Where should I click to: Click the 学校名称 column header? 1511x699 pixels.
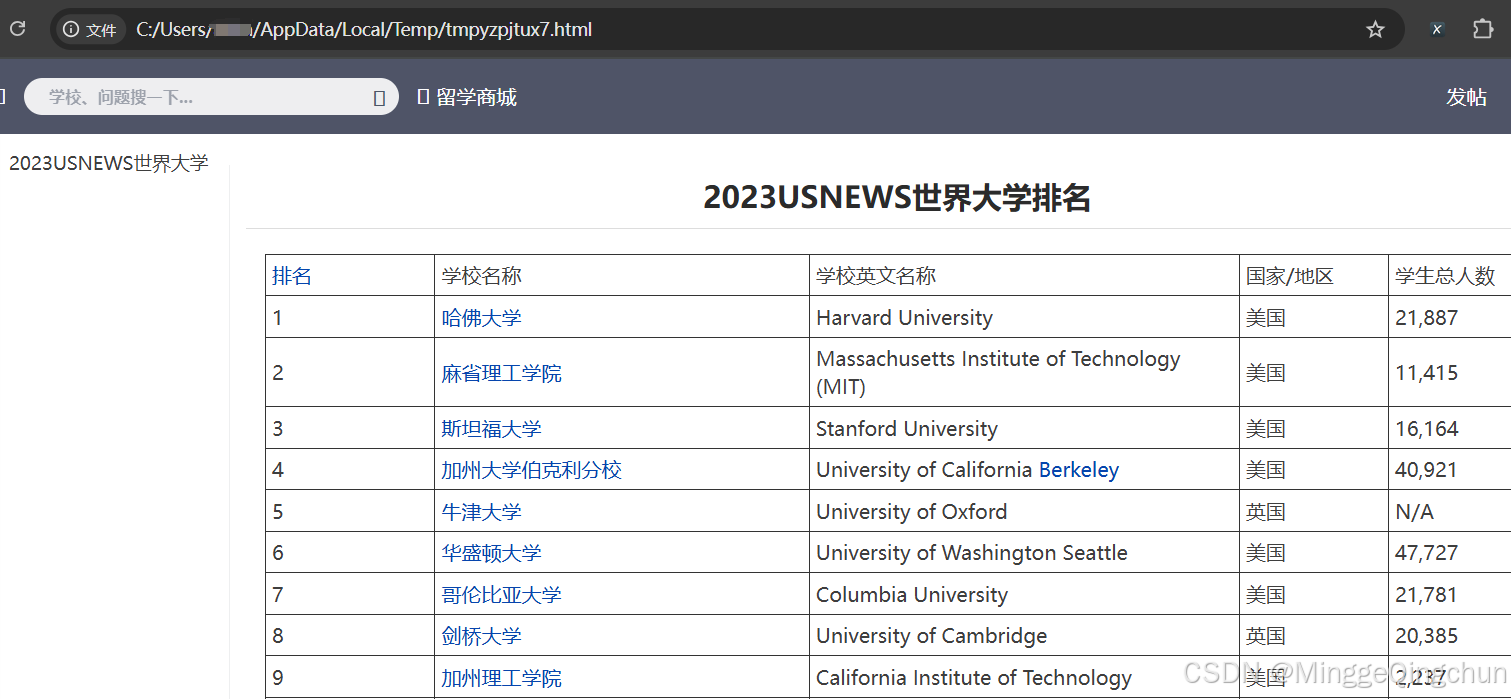[x=622, y=276]
